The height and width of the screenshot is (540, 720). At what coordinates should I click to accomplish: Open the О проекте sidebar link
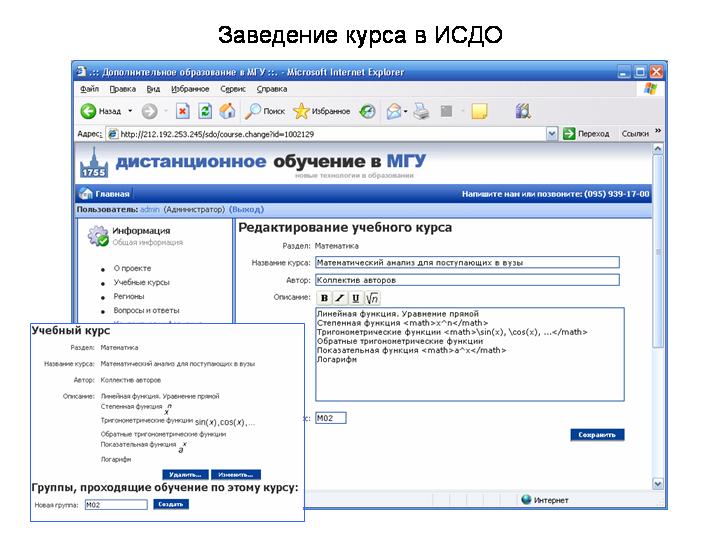pos(132,268)
